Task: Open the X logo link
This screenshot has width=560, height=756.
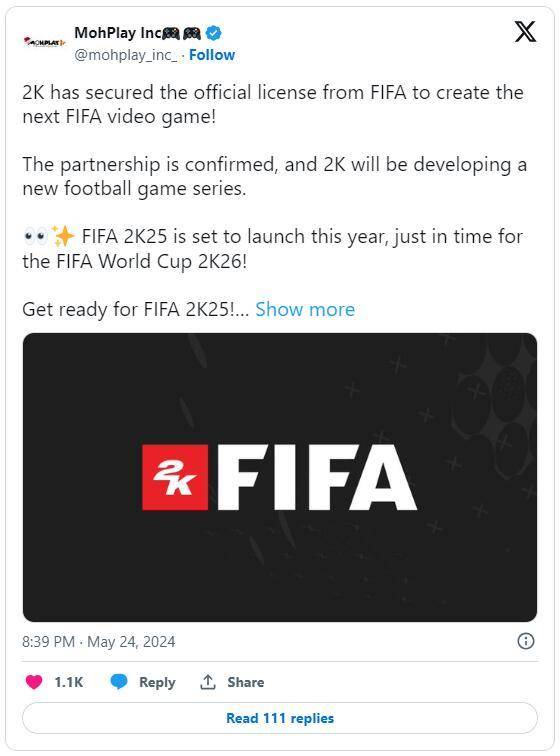Action: pyautogui.click(x=525, y=32)
